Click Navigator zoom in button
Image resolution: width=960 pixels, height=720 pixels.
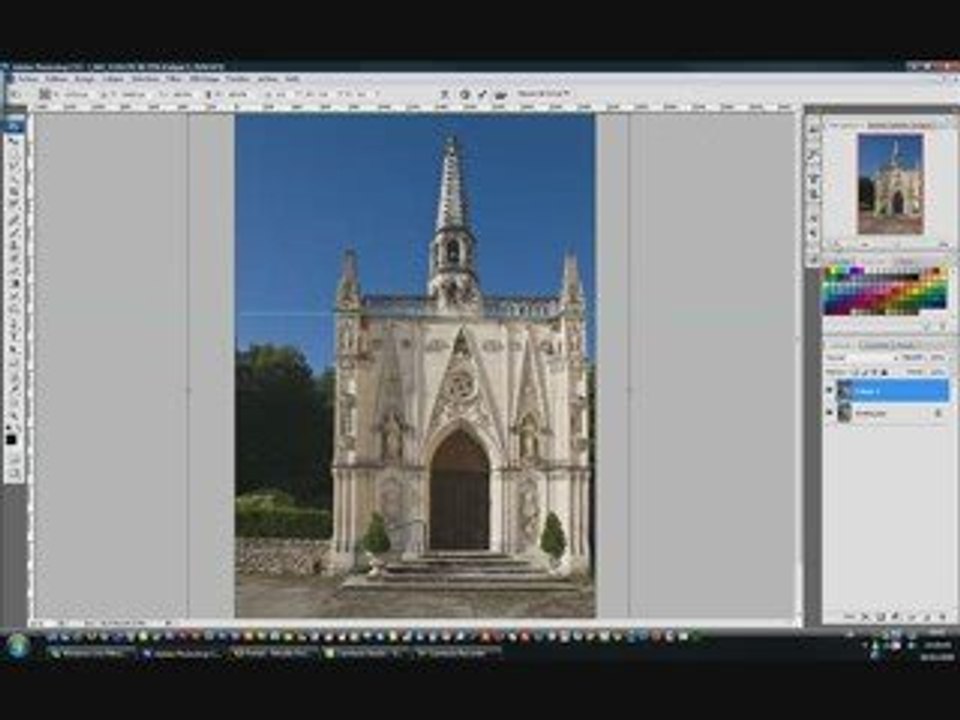coord(944,245)
